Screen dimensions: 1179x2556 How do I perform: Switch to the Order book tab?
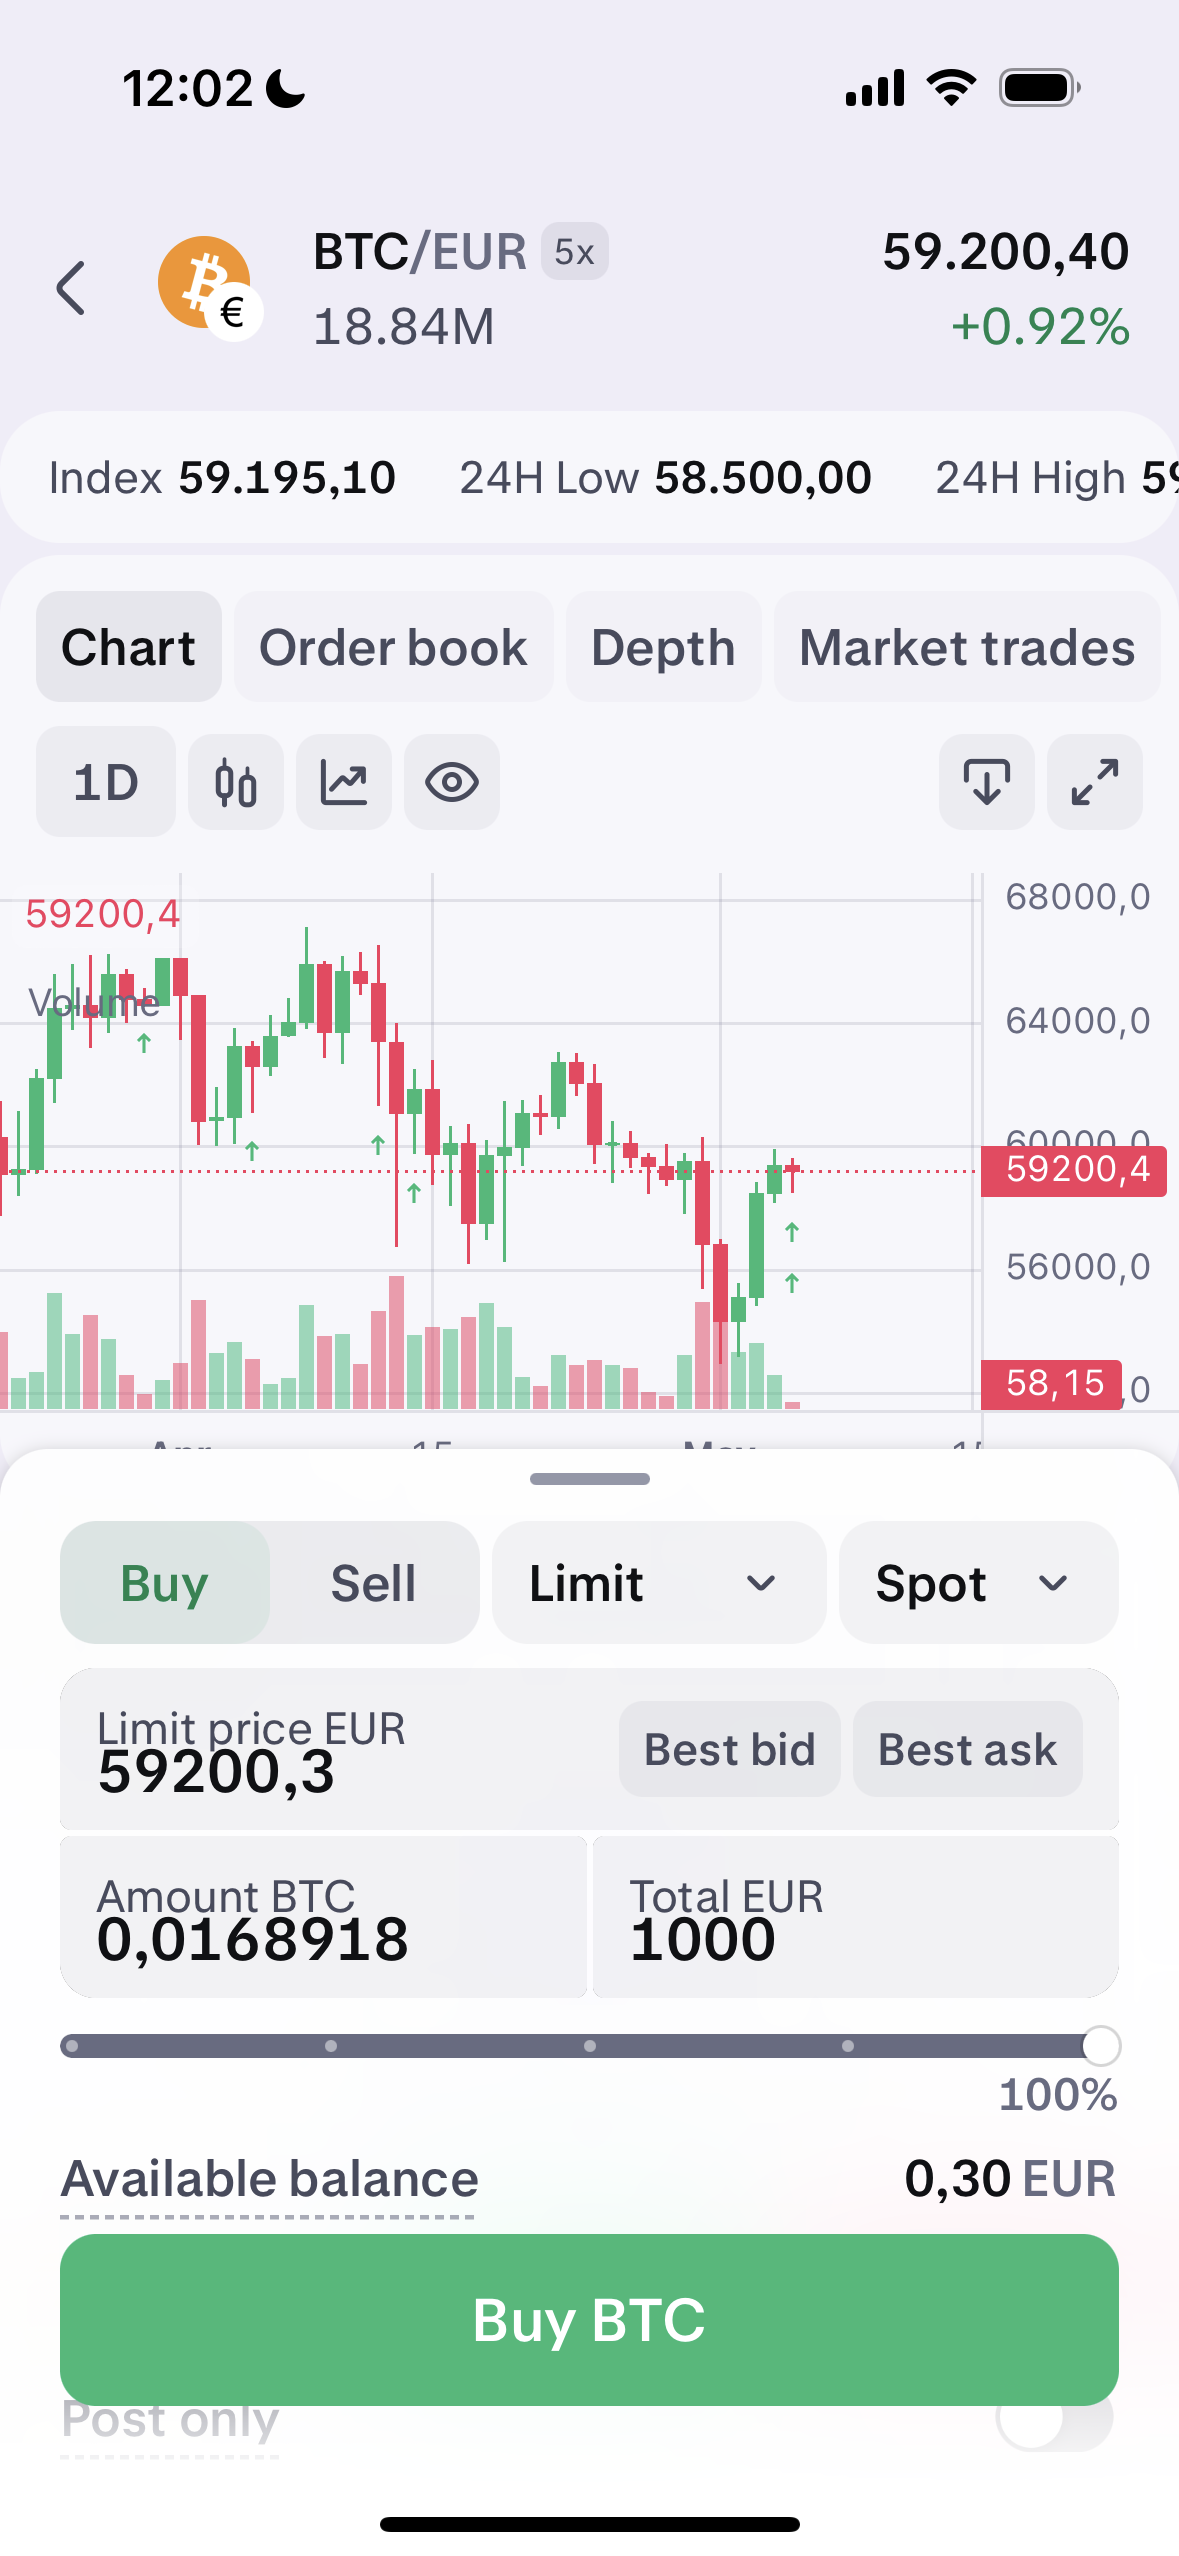[x=394, y=647]
